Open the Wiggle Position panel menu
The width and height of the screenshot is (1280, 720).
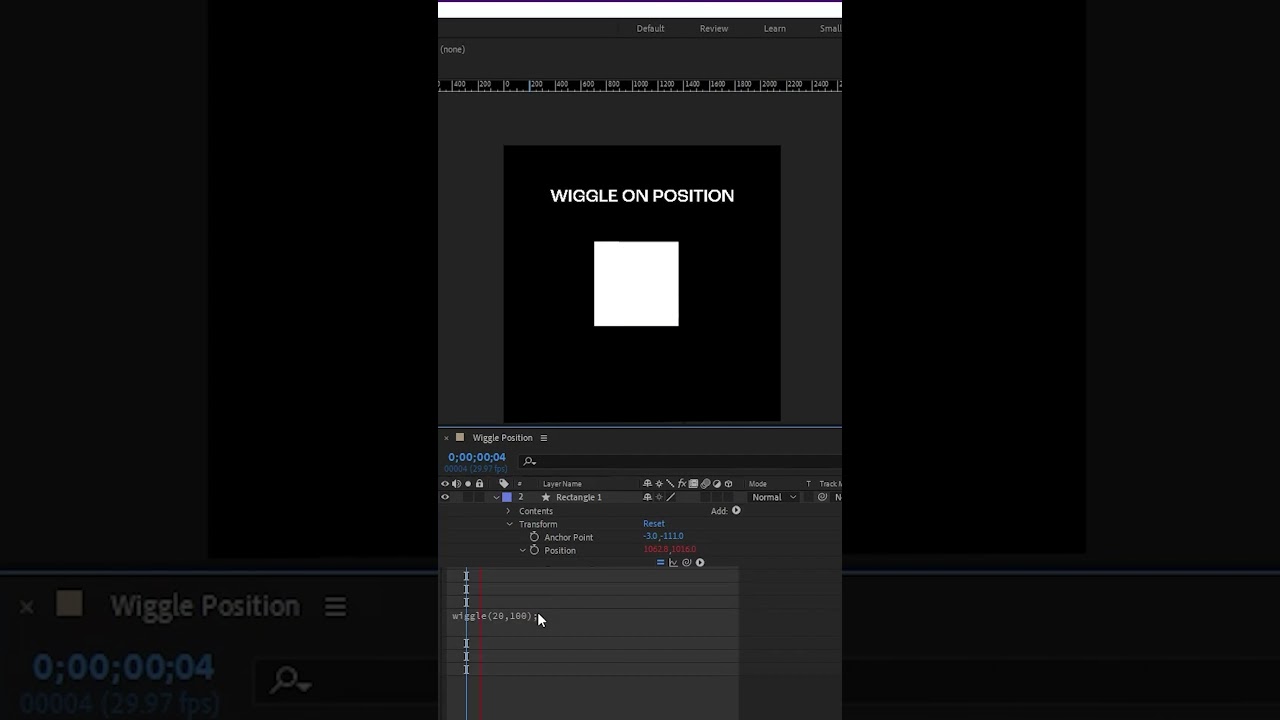pyautogui.click(x=544, y=438)
